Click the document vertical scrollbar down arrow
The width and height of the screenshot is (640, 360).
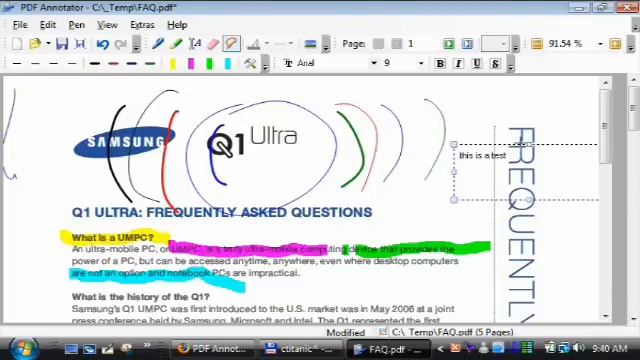(x=606, y=316)
